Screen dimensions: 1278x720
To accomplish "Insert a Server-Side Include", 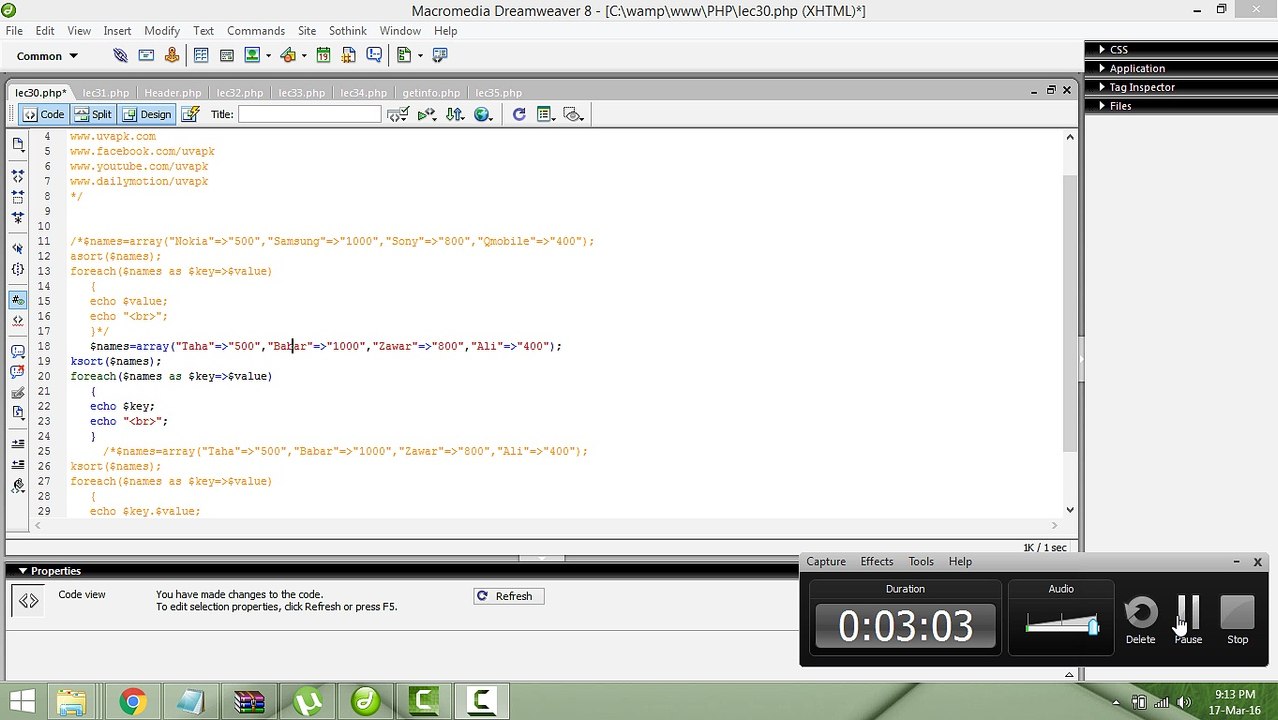I will 349,56.
